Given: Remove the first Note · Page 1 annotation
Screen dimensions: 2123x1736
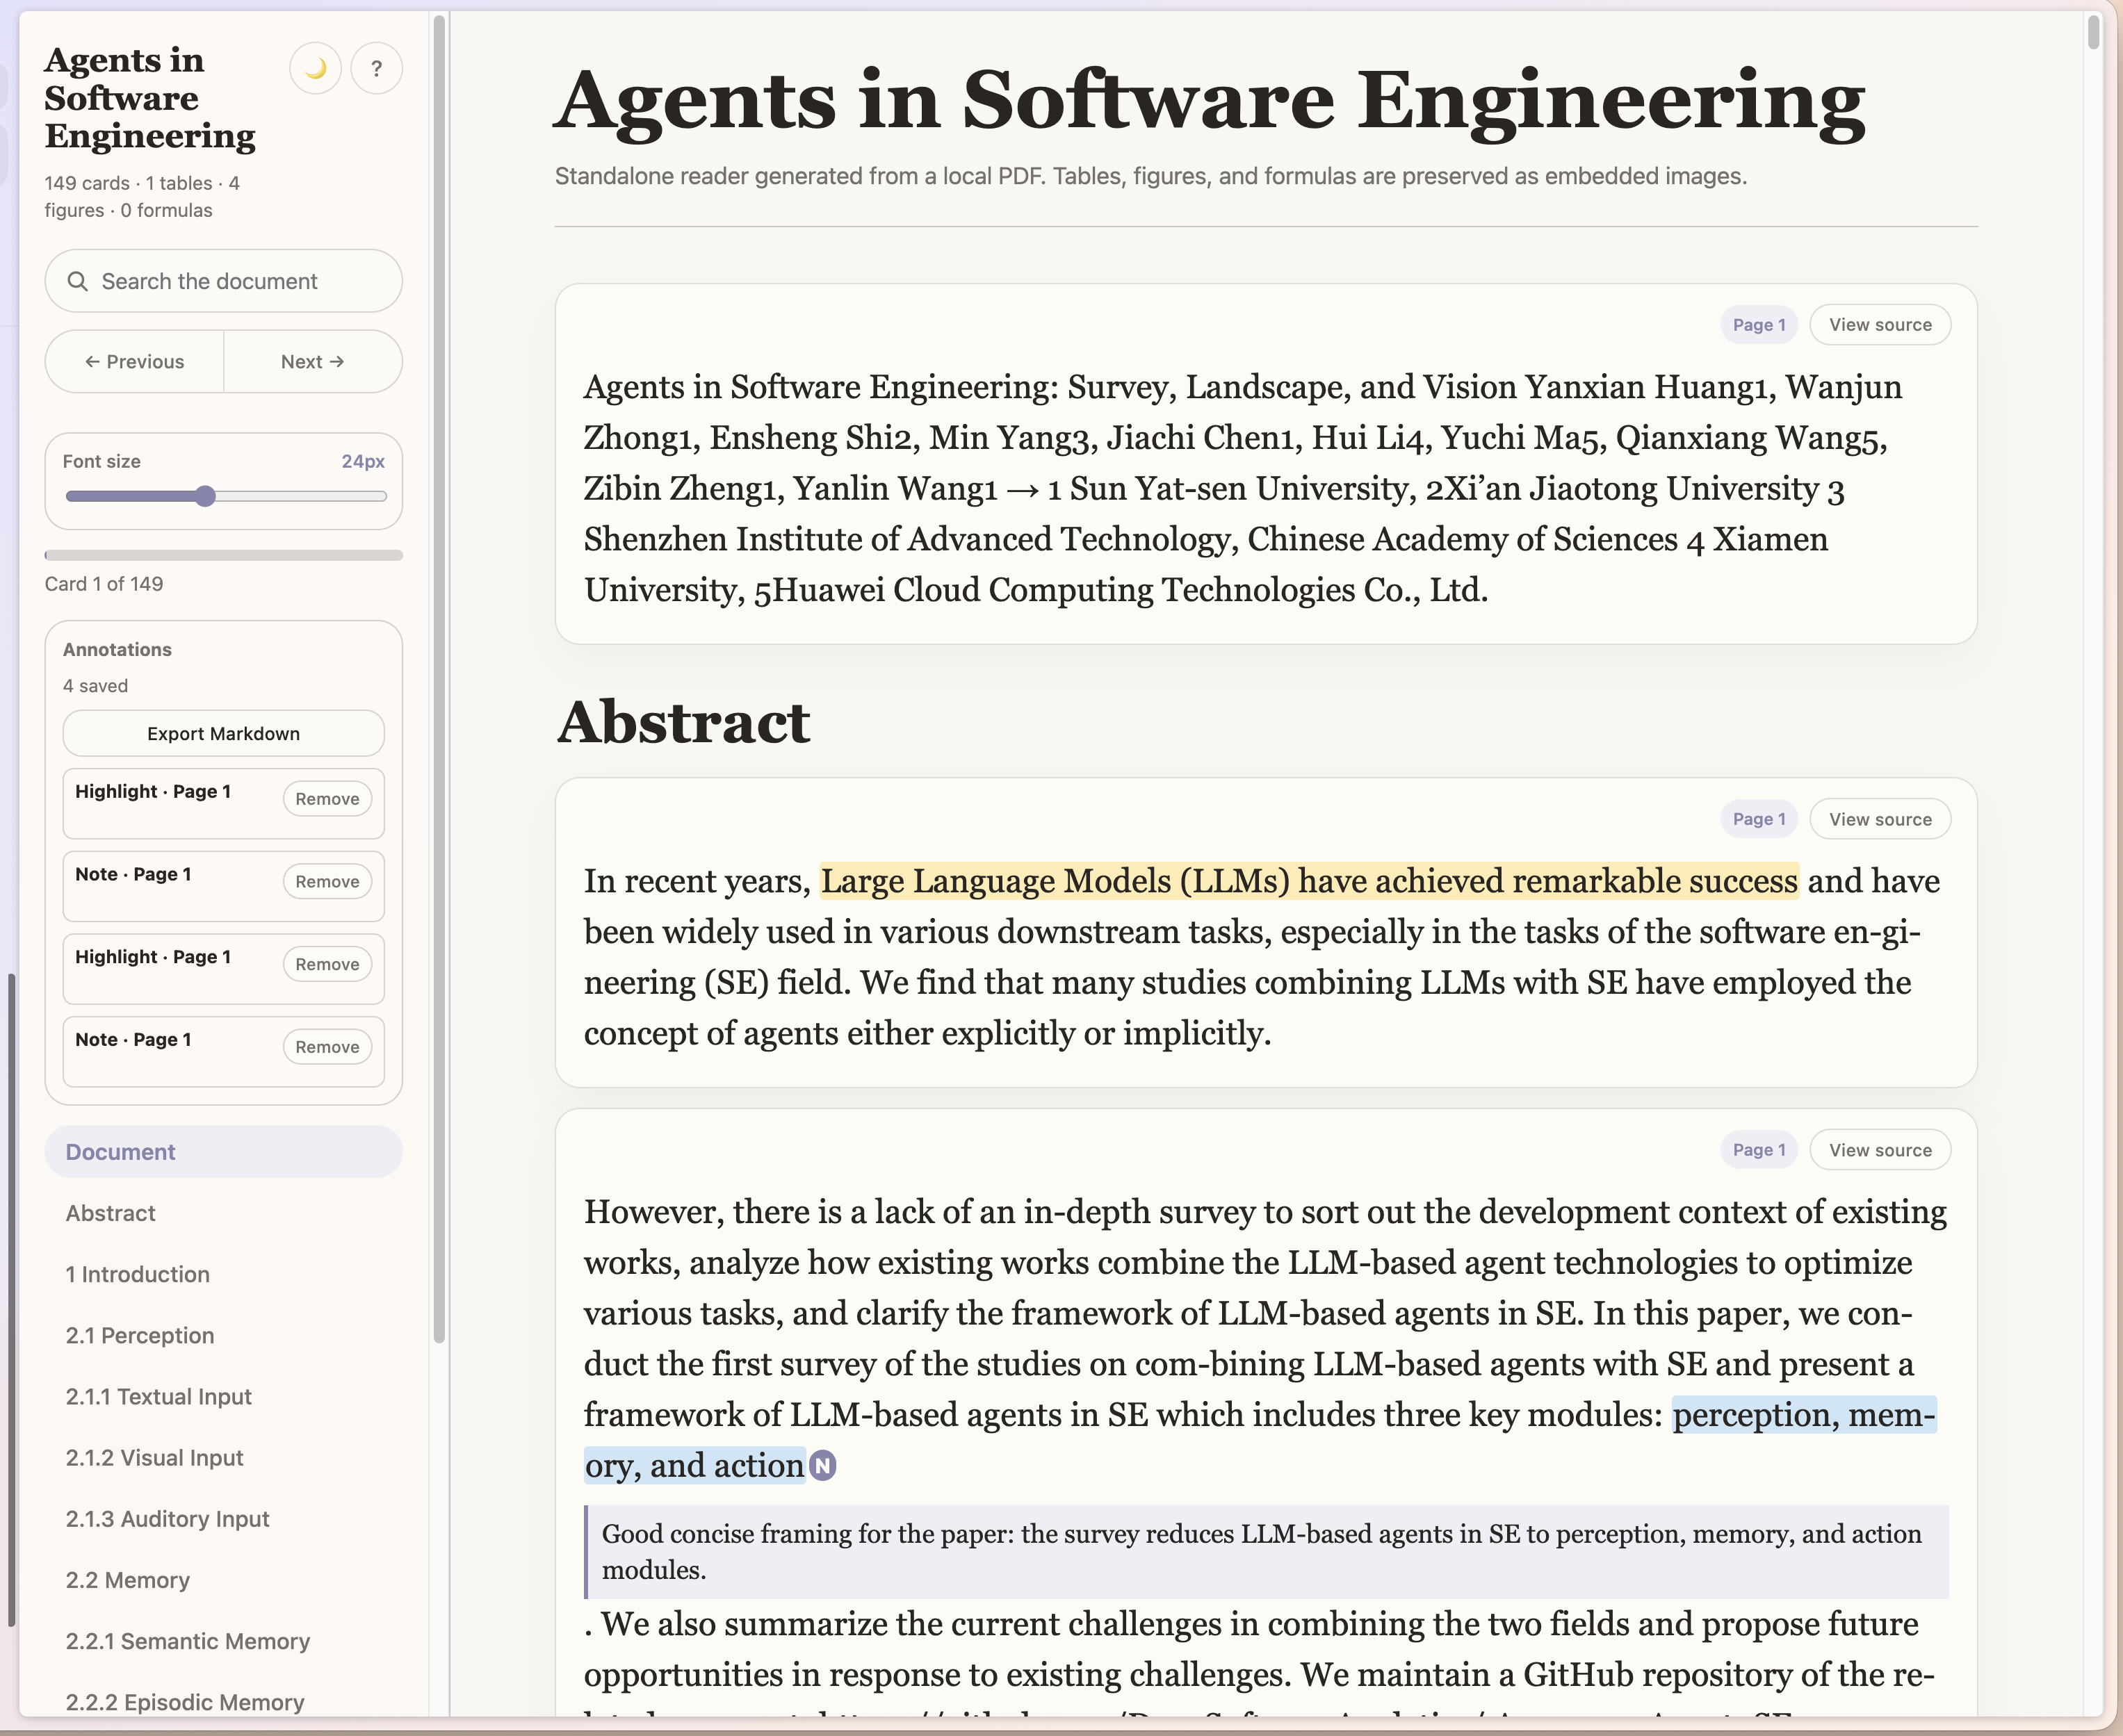Looking at the screenshot, I should click(x=327, y=882).
